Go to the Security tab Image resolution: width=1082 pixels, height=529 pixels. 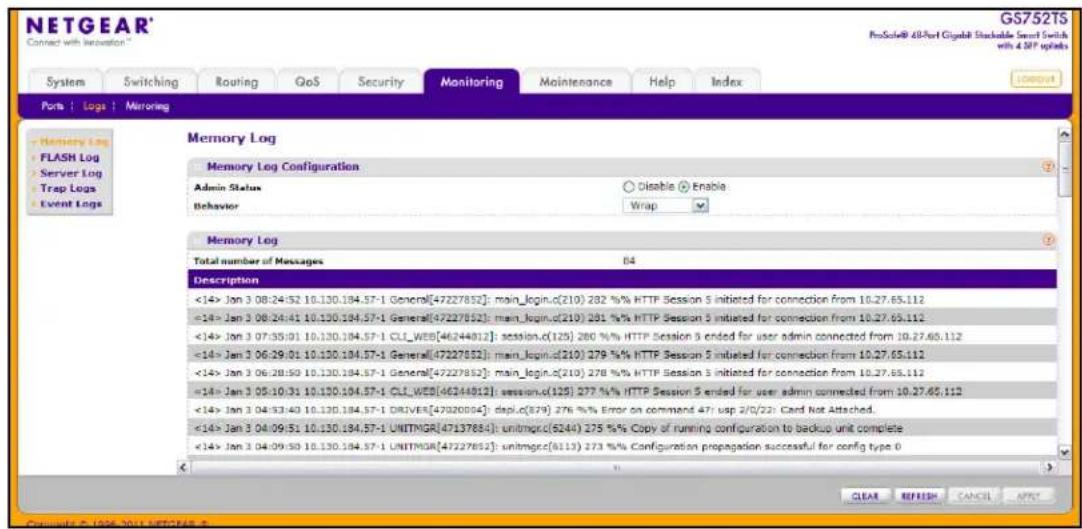(x=380, y=82)
